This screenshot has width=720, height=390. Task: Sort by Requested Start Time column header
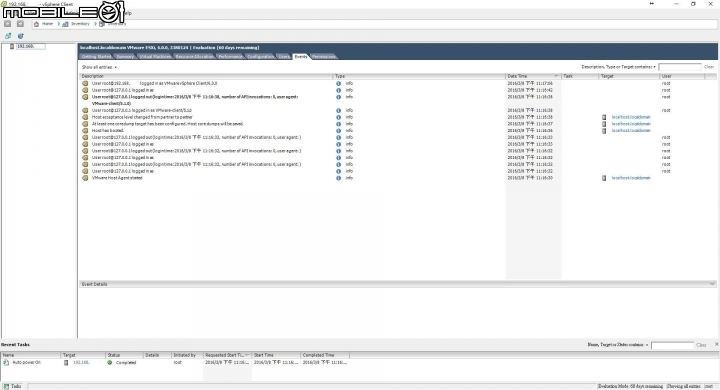[227, 355]
